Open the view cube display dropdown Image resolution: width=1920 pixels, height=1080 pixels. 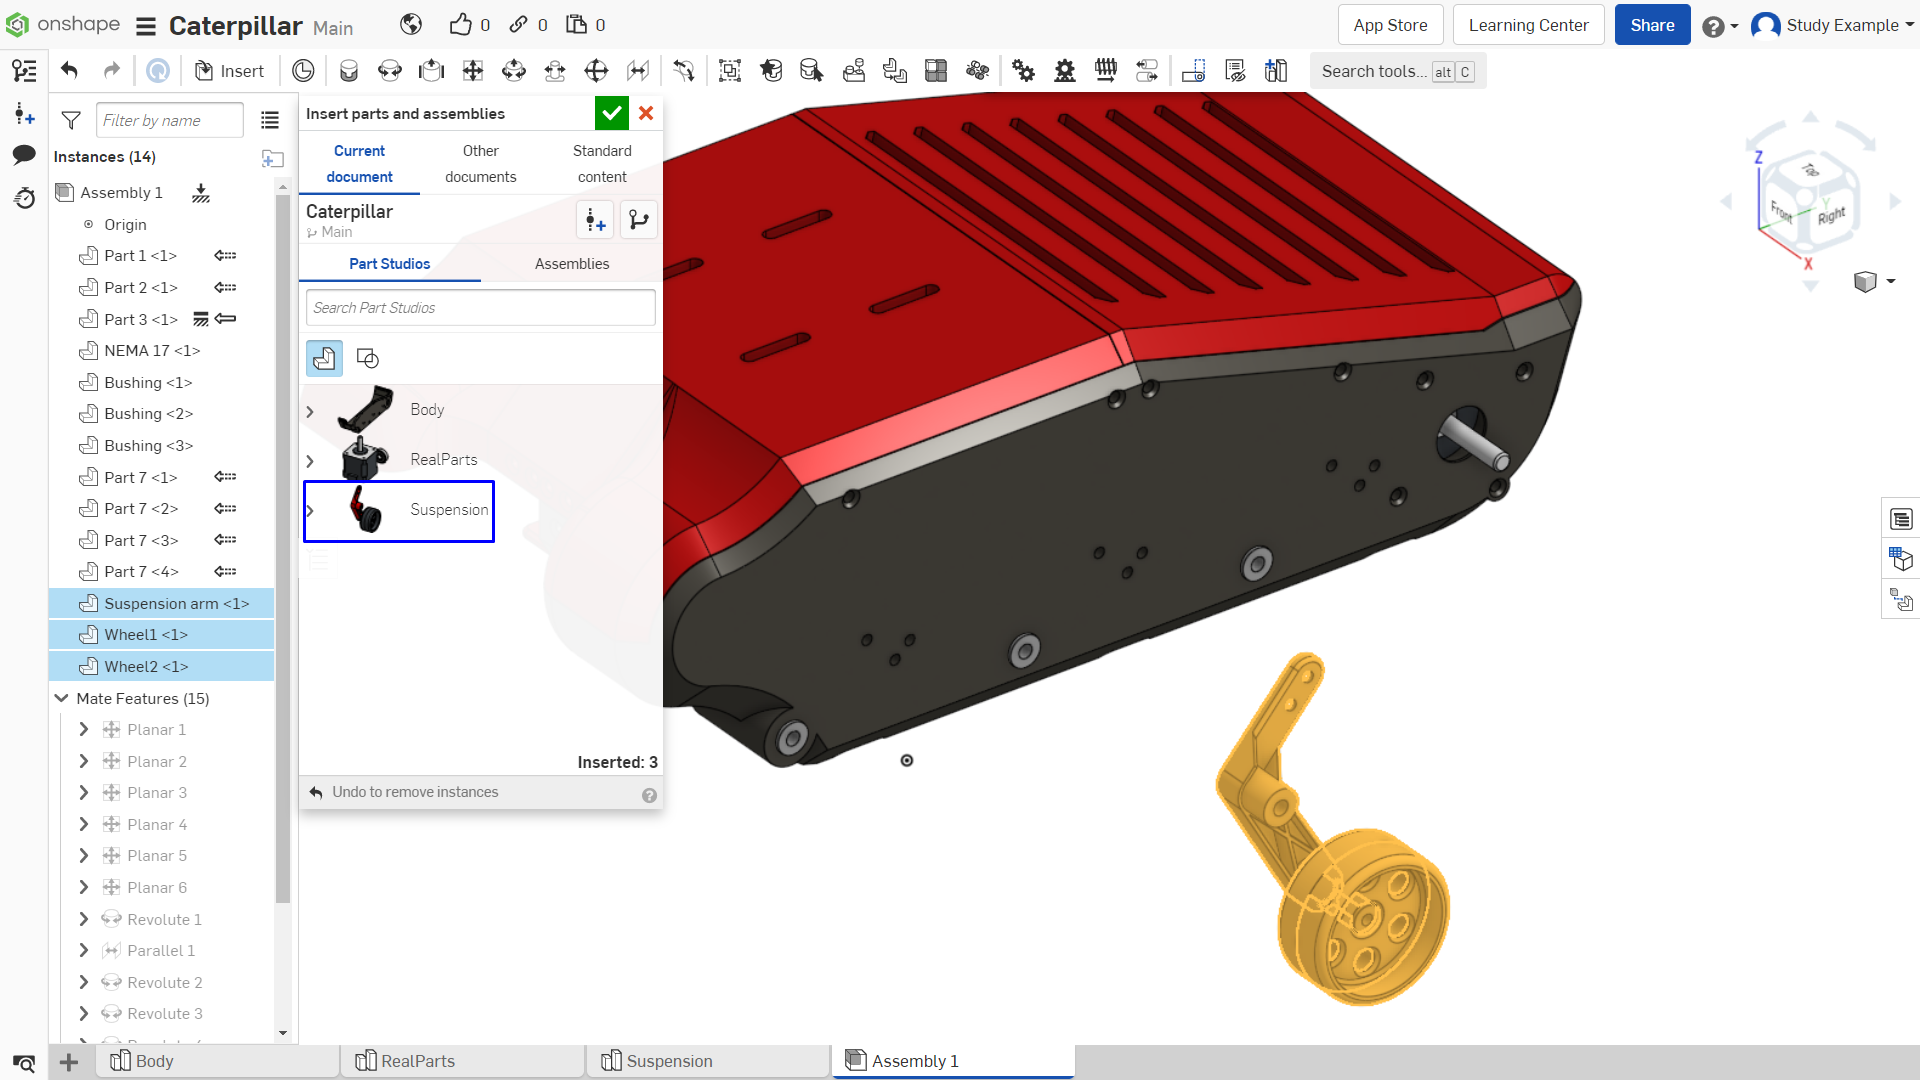pos(1875,282)
